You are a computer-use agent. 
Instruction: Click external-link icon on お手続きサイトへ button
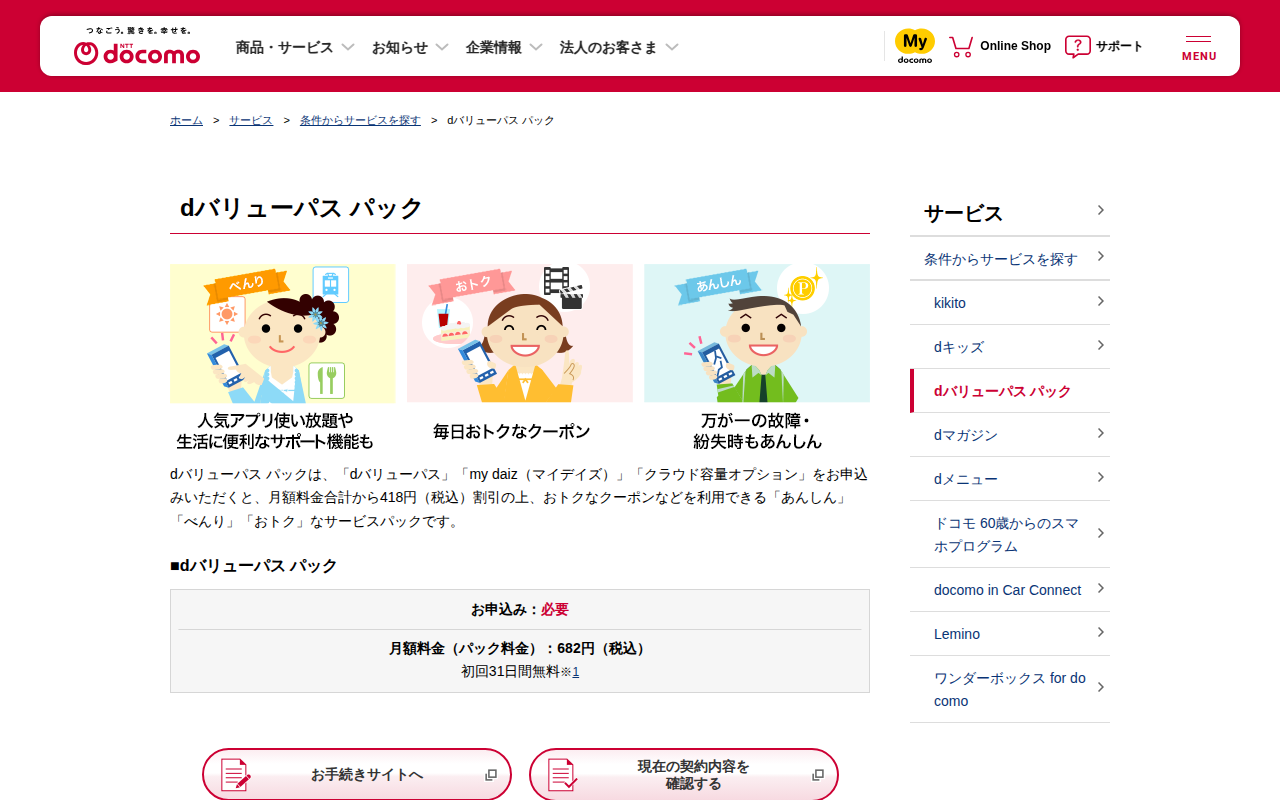click(491, 775)
